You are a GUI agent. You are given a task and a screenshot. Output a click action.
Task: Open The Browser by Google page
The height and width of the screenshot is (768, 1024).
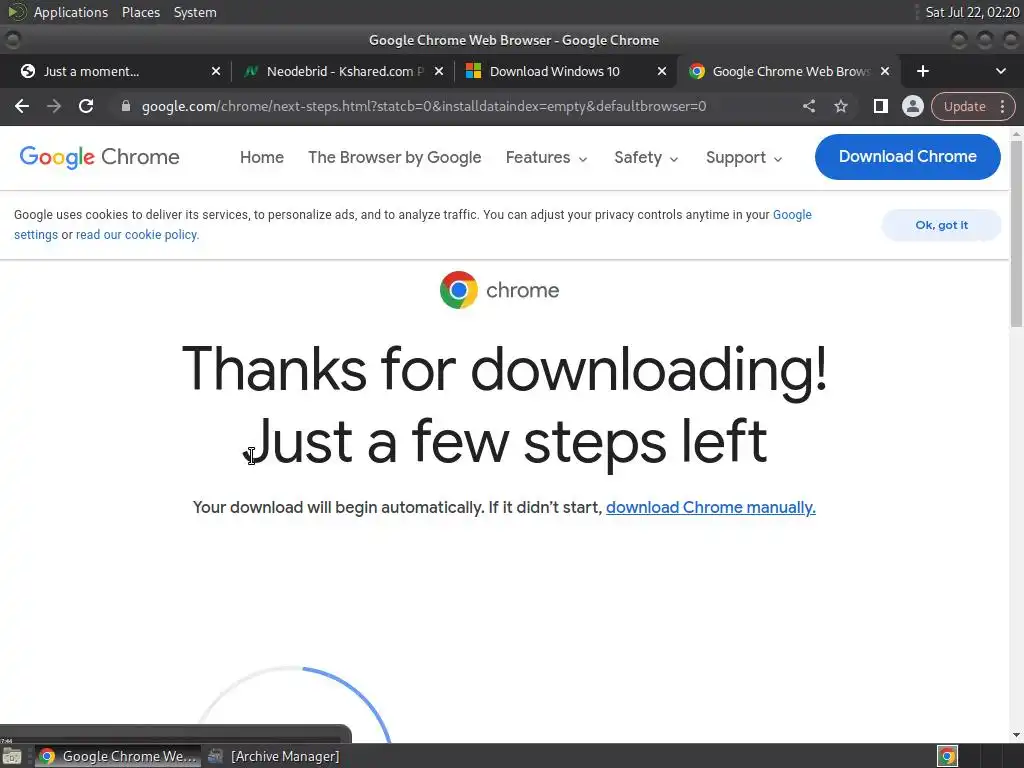(394, 157)
